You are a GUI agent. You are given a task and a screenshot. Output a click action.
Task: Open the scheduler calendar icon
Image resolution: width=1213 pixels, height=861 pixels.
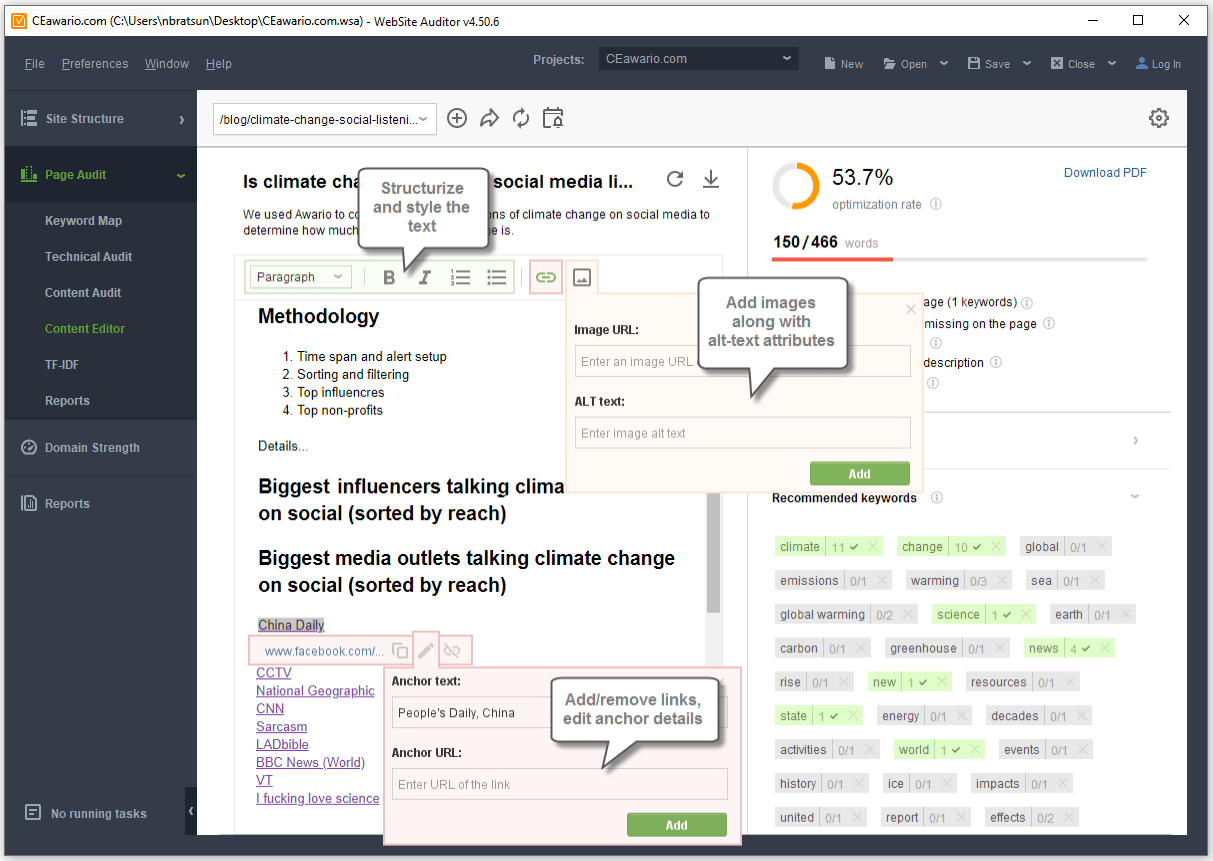553,118
